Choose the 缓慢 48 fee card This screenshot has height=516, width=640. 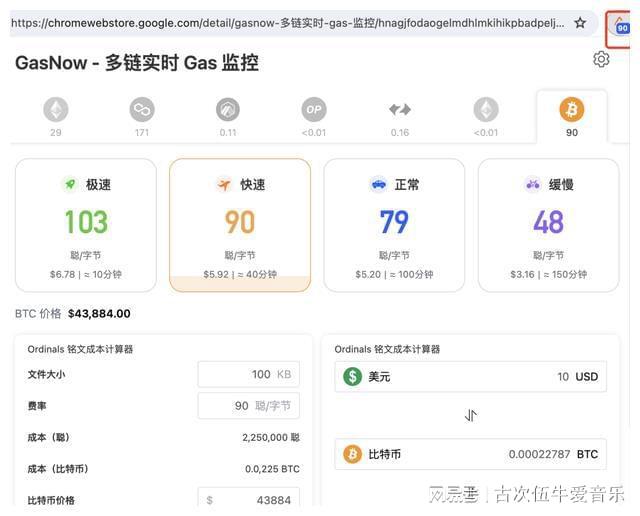(x=549, y=225)
